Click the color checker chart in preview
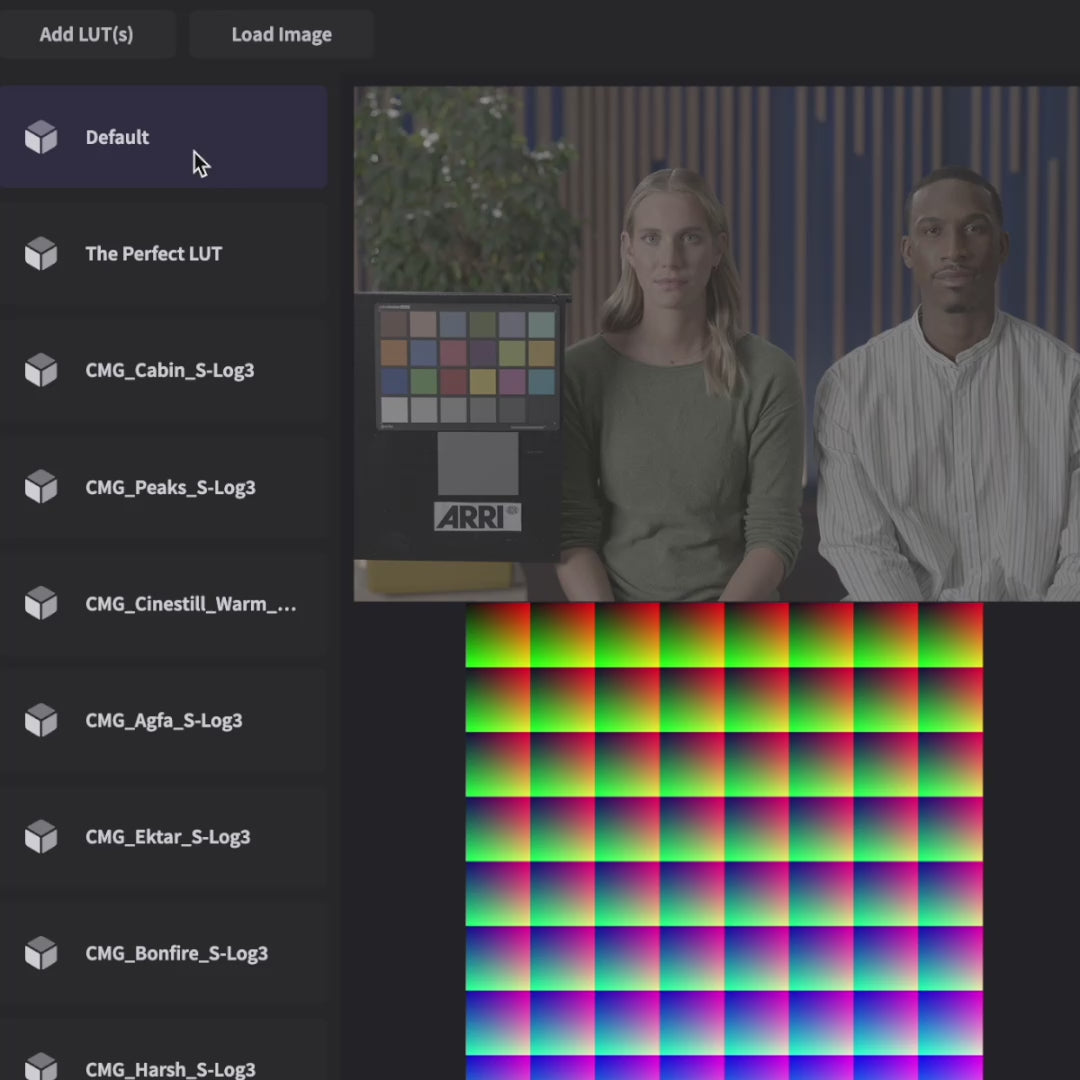Screen dimensions: 1080x1080 (467, 366)
